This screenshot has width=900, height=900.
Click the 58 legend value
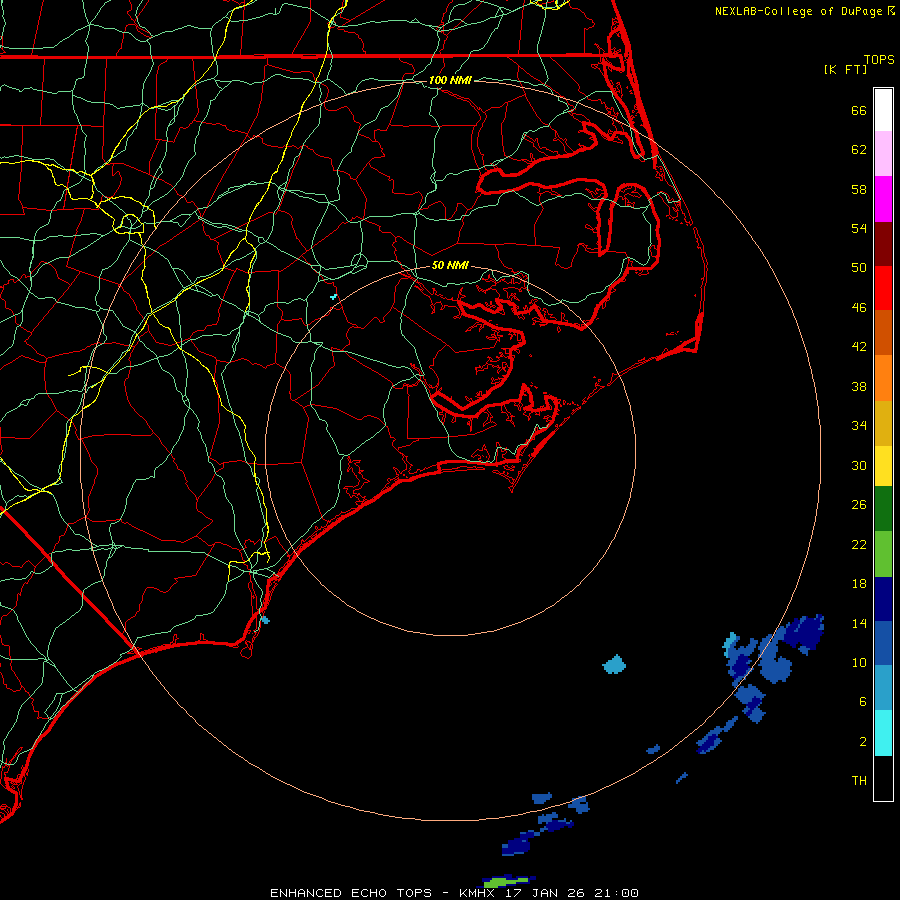coord(859,189)
